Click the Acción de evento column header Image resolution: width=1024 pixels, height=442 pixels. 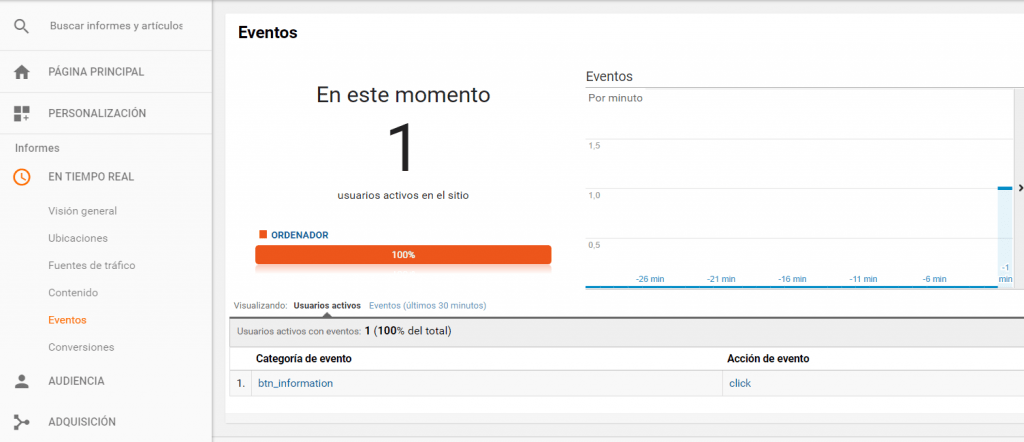pos(768,359)
